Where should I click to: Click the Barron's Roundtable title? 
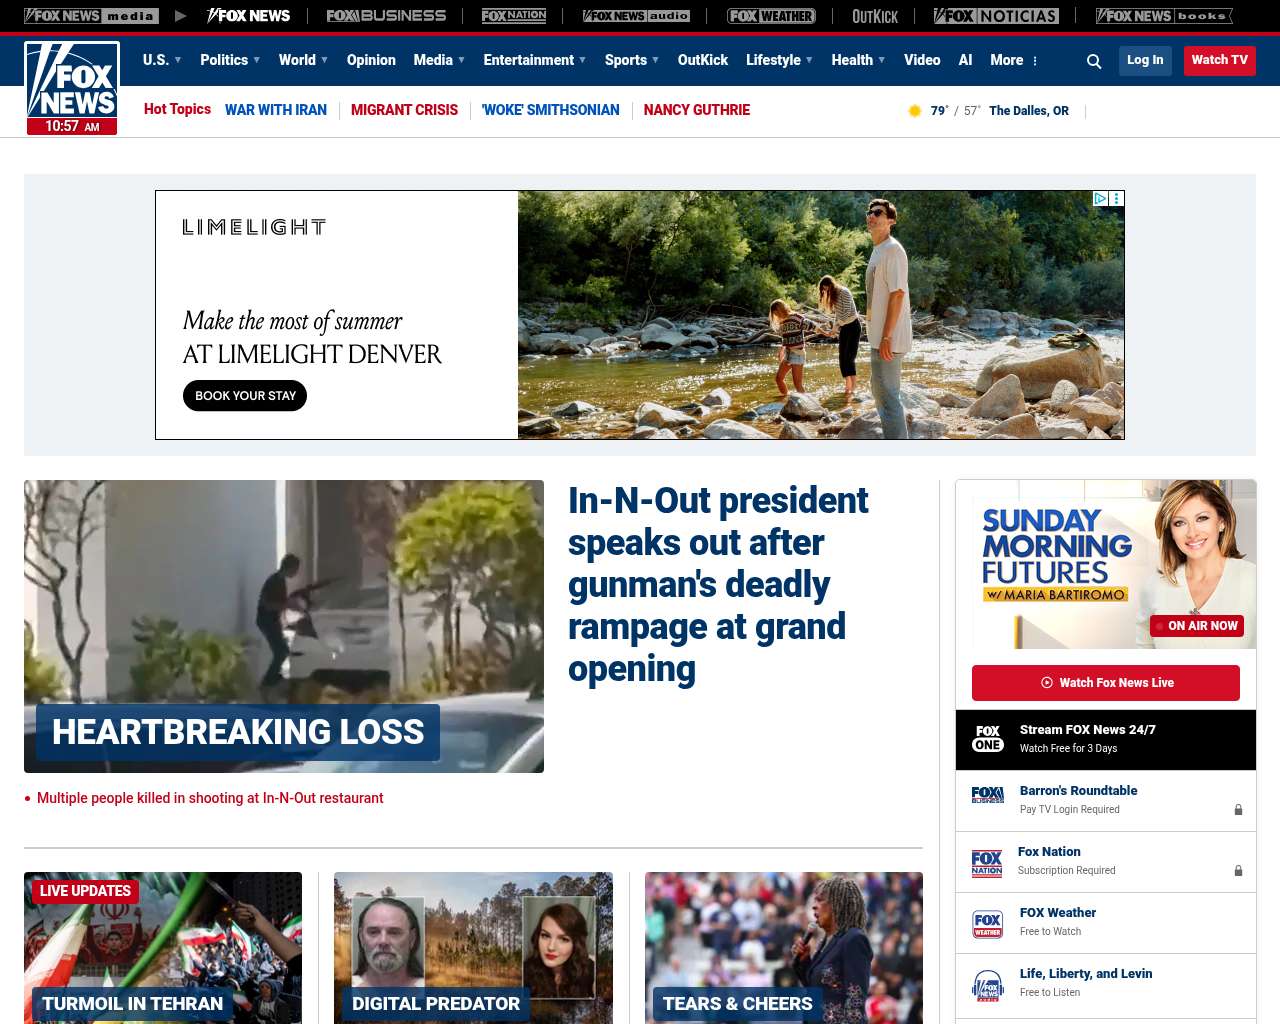pos(1079,791)
